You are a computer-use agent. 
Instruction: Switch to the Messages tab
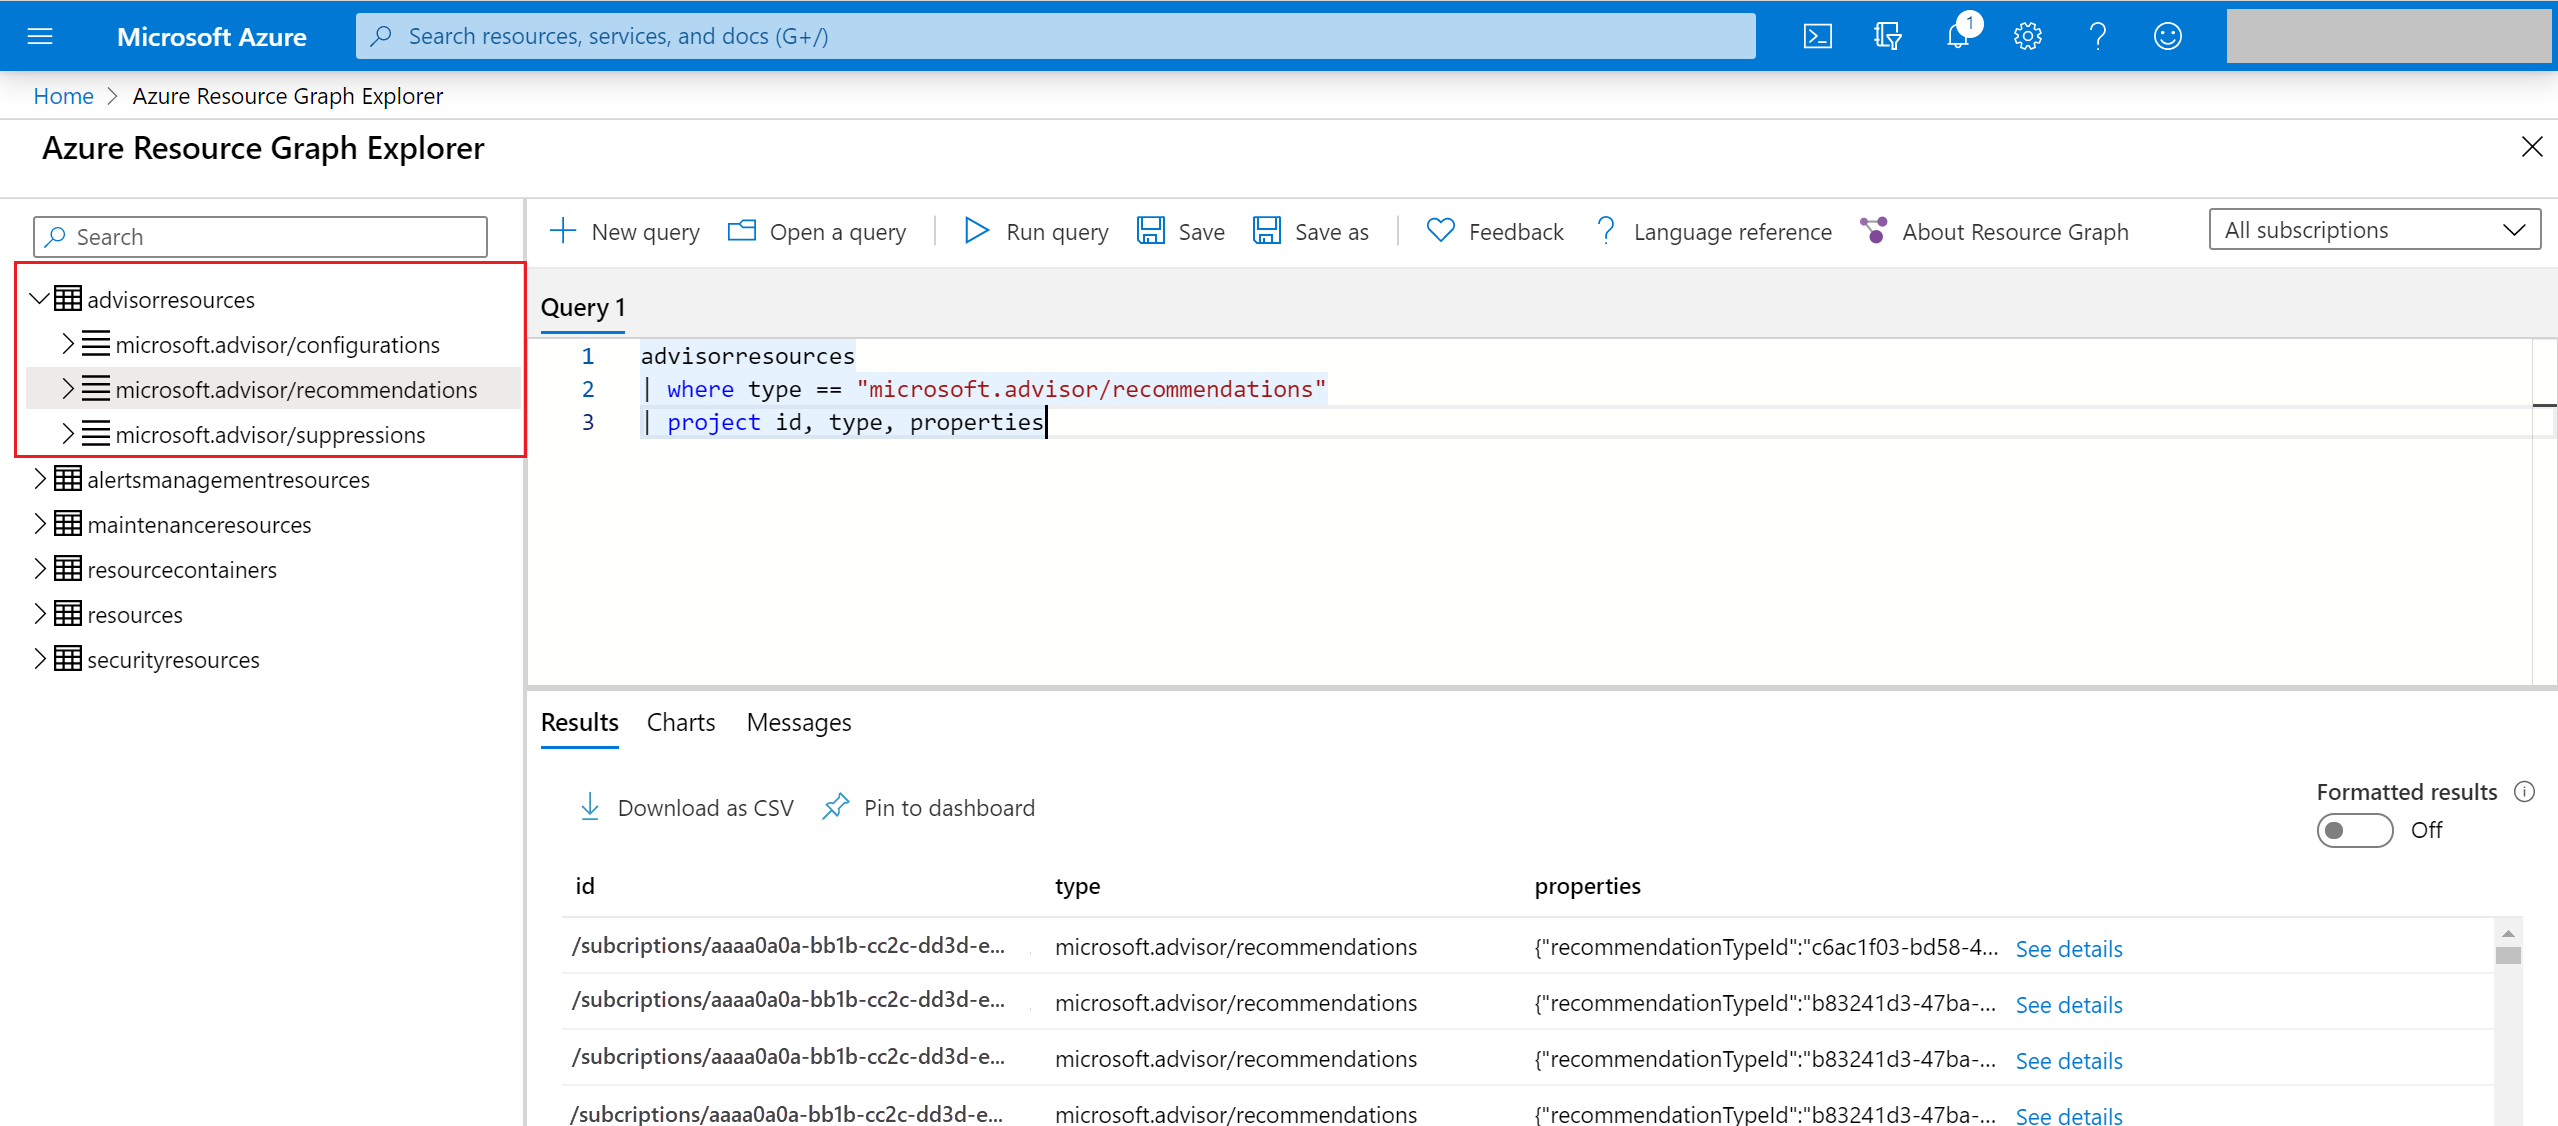tap(798, 722)
